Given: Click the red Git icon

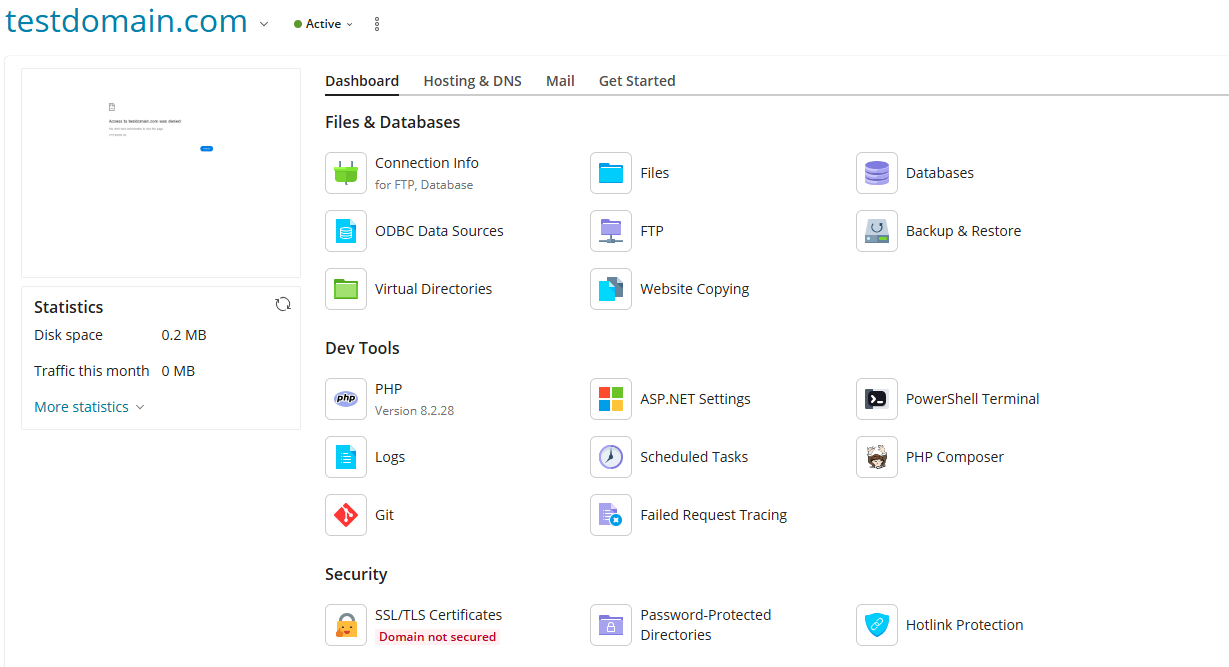Looking at the screenshot, I should tap(346, 515).
